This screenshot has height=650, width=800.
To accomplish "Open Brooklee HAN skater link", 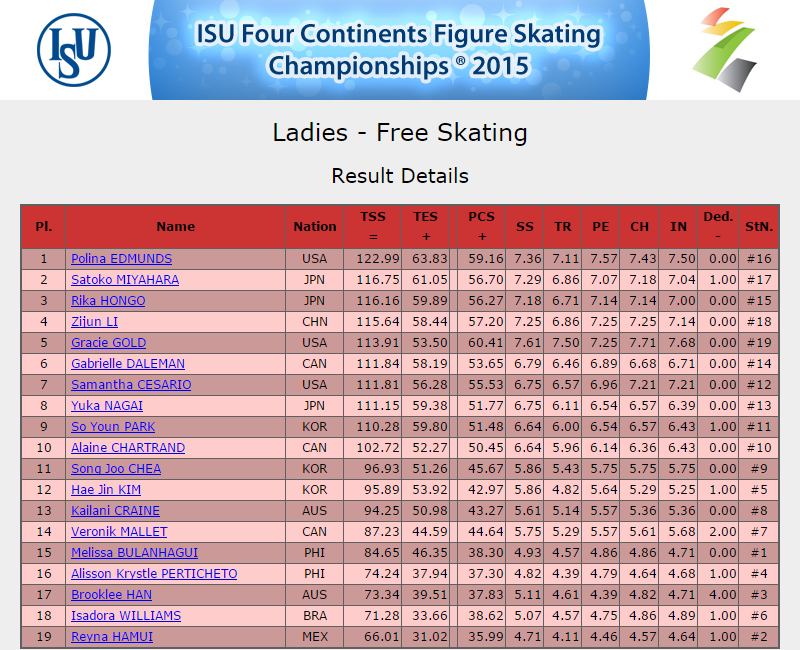I will coord(112,594).
